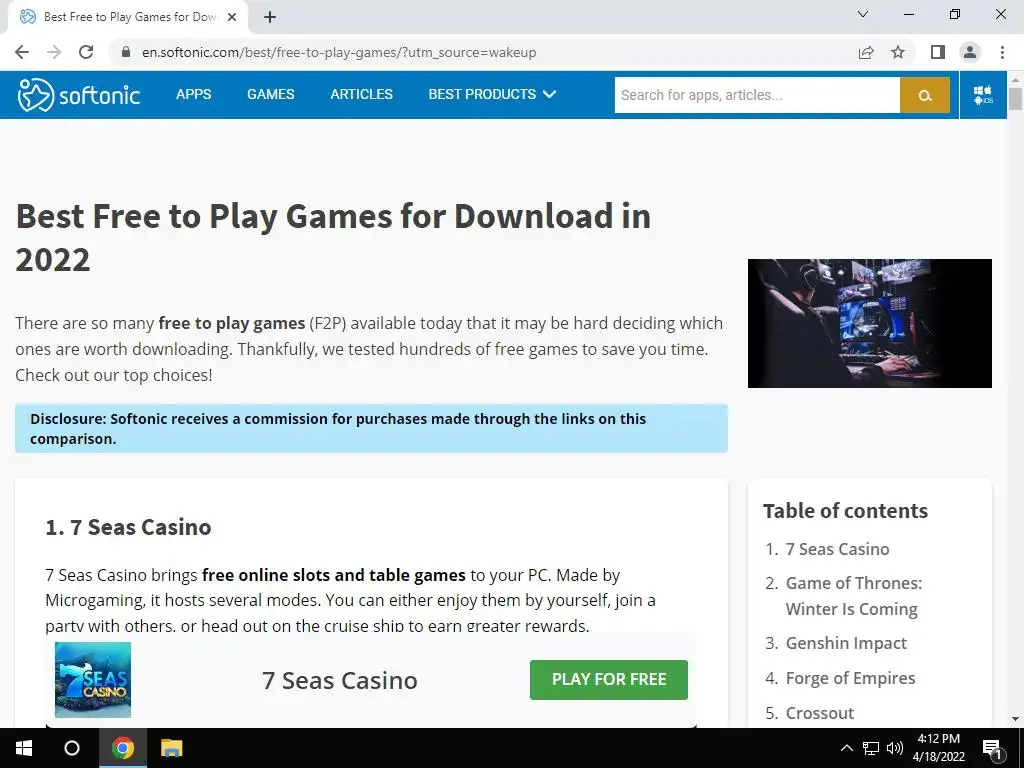Click the Best Free to Play Games page title
Viewport: 1024px width, 768px height.
pyautogui.click(x=333, y=238)
